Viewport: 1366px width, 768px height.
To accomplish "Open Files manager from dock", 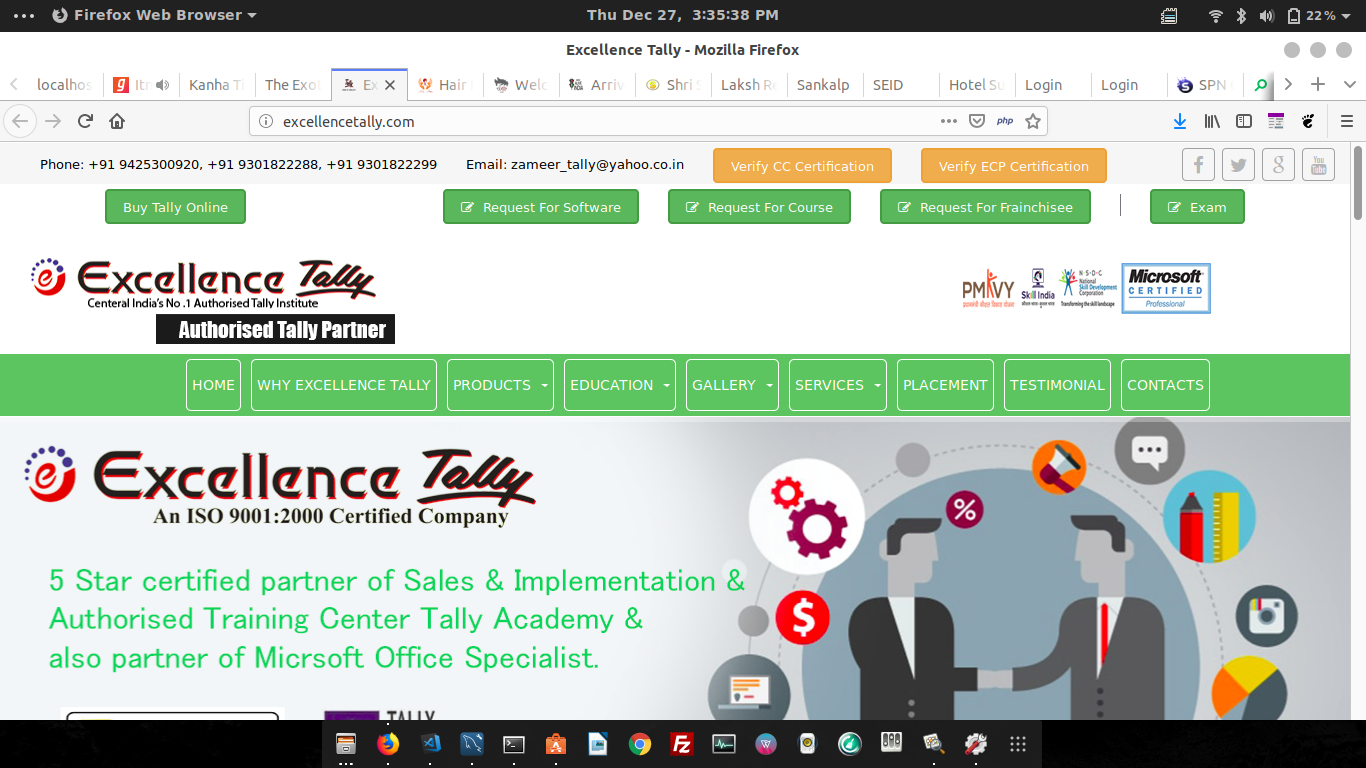I will click(346, 744).
